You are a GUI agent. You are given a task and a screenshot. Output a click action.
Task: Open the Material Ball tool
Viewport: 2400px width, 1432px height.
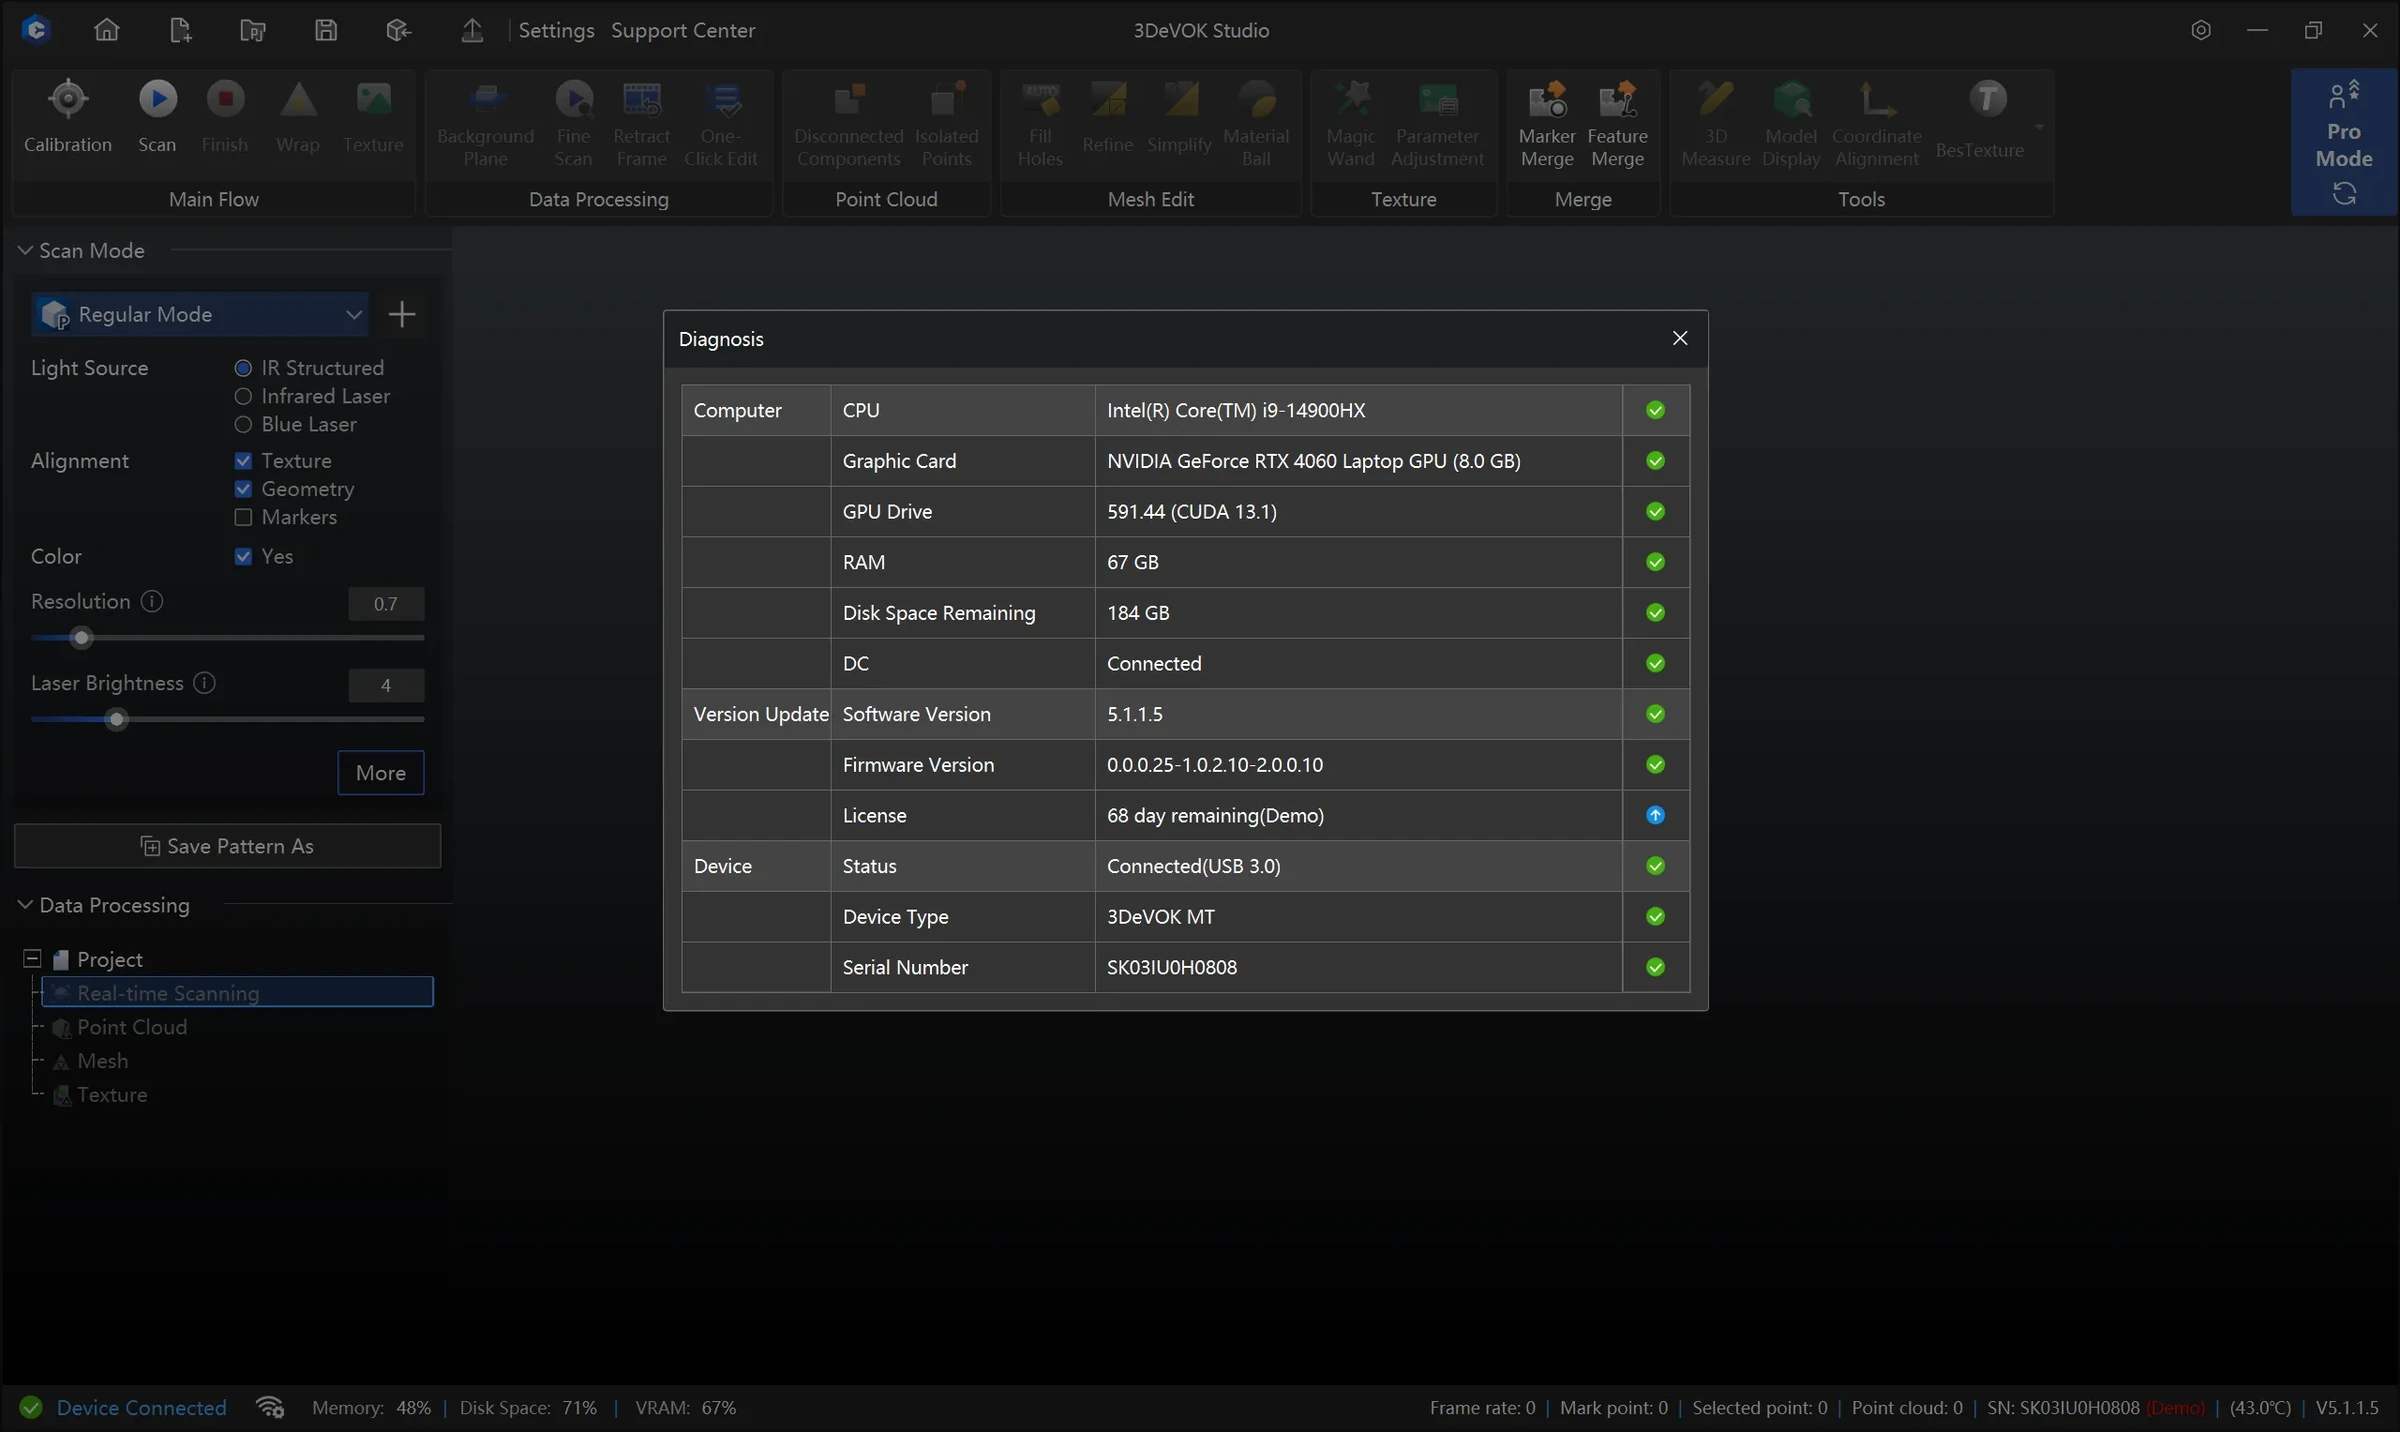click(1256, 123)
